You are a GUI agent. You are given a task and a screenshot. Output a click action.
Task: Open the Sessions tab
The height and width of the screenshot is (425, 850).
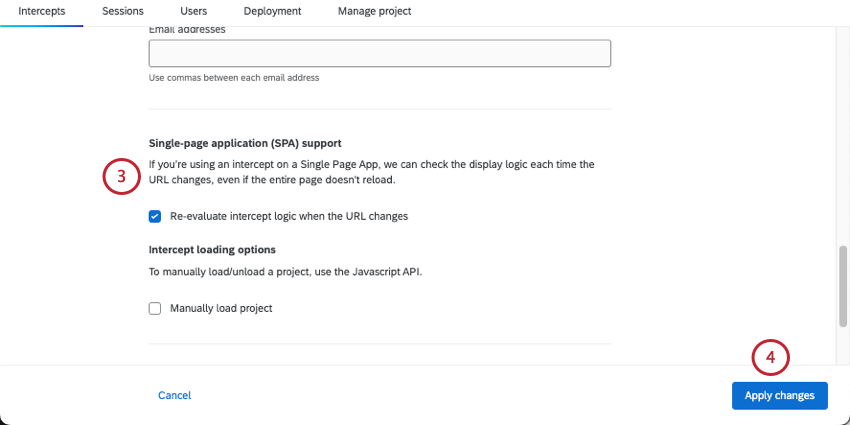(x=123, y=11)
